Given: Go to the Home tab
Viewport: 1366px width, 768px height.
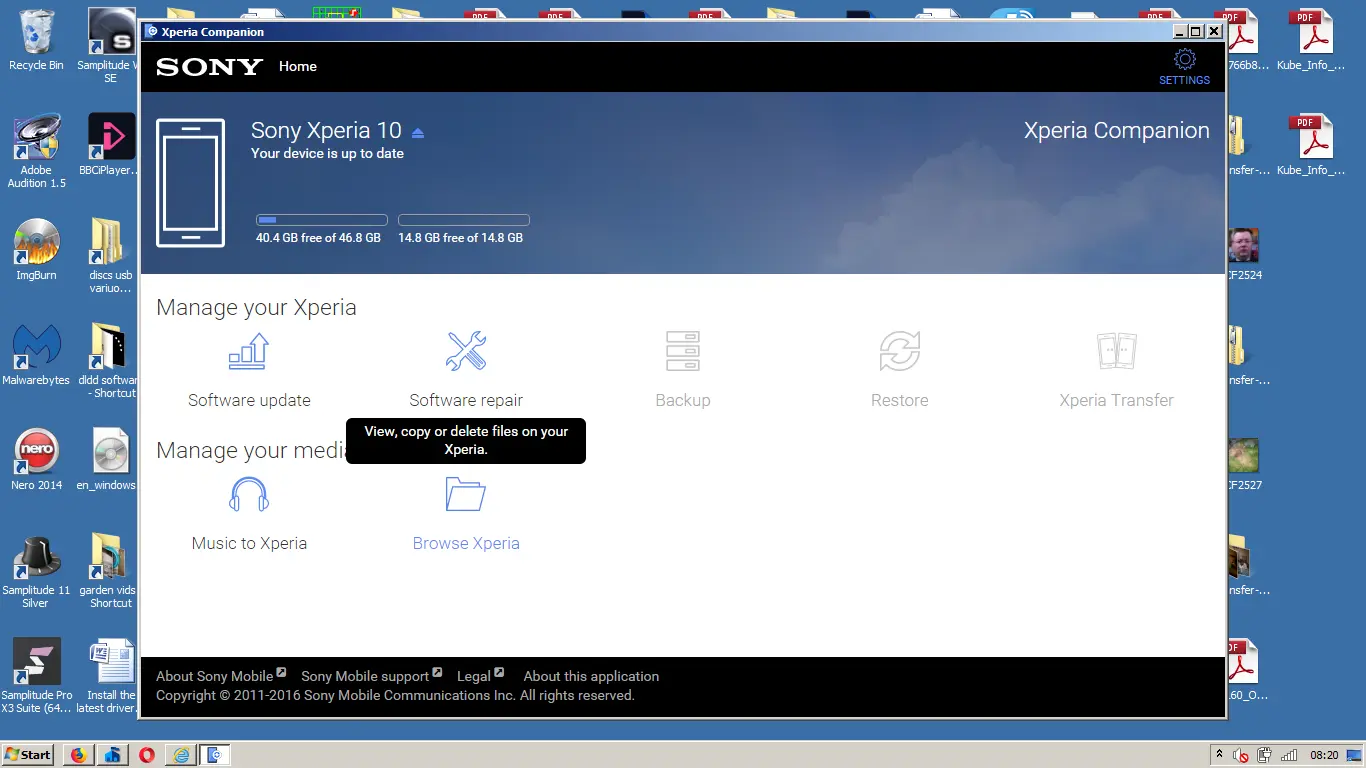Looking at the screenshot, I should pos(297,66).
